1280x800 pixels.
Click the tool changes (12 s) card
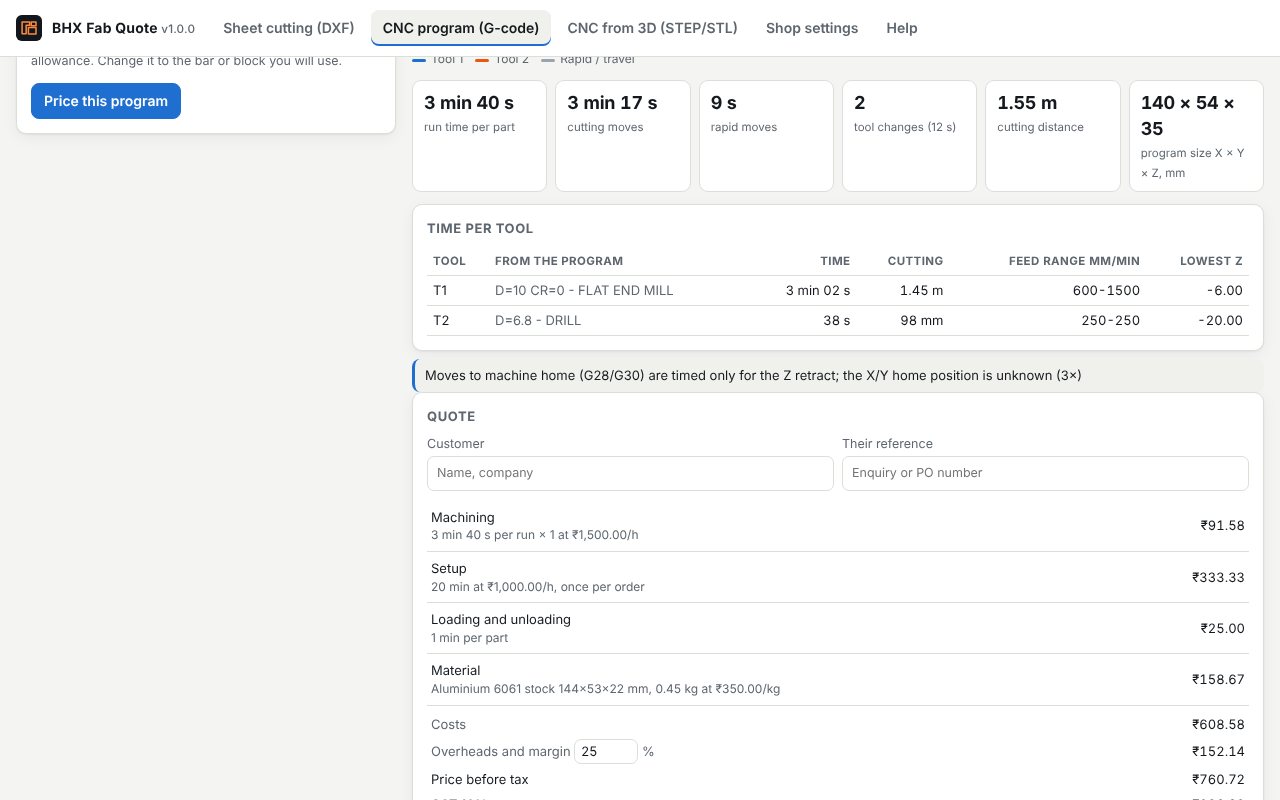coord(909,136)
